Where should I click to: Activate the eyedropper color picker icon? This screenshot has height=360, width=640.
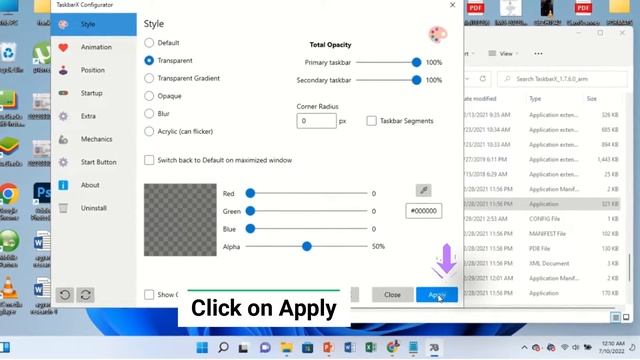click(424, 190)
